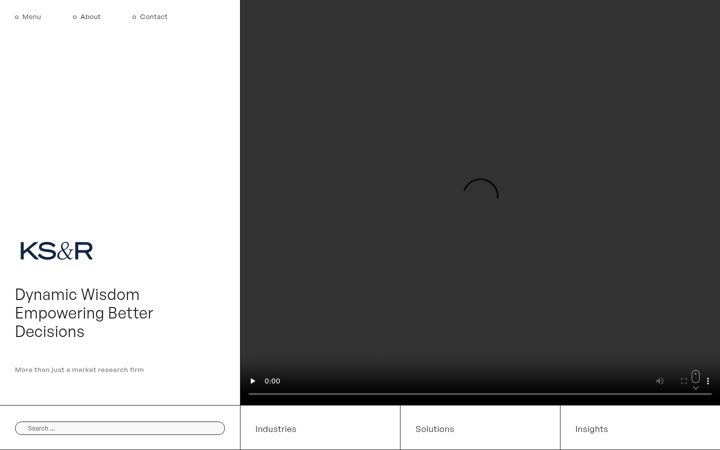Open the Menu navigation link
Screen dimensions: 720x450
pos(28,17)
